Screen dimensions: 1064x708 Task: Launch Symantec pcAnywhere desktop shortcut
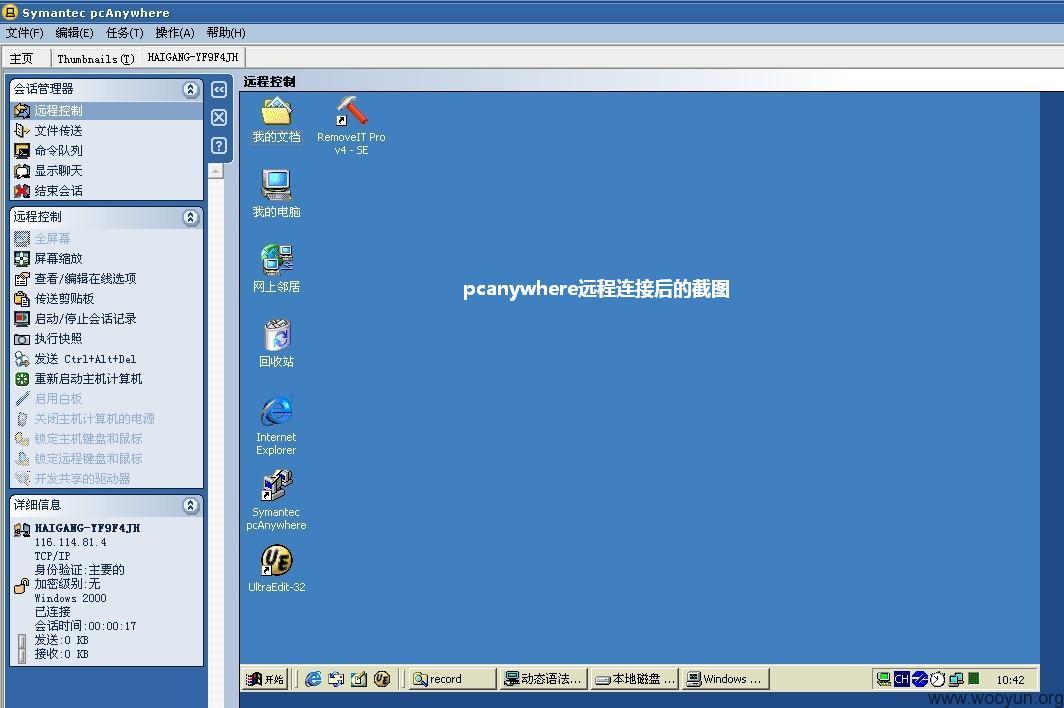point(276,500)
